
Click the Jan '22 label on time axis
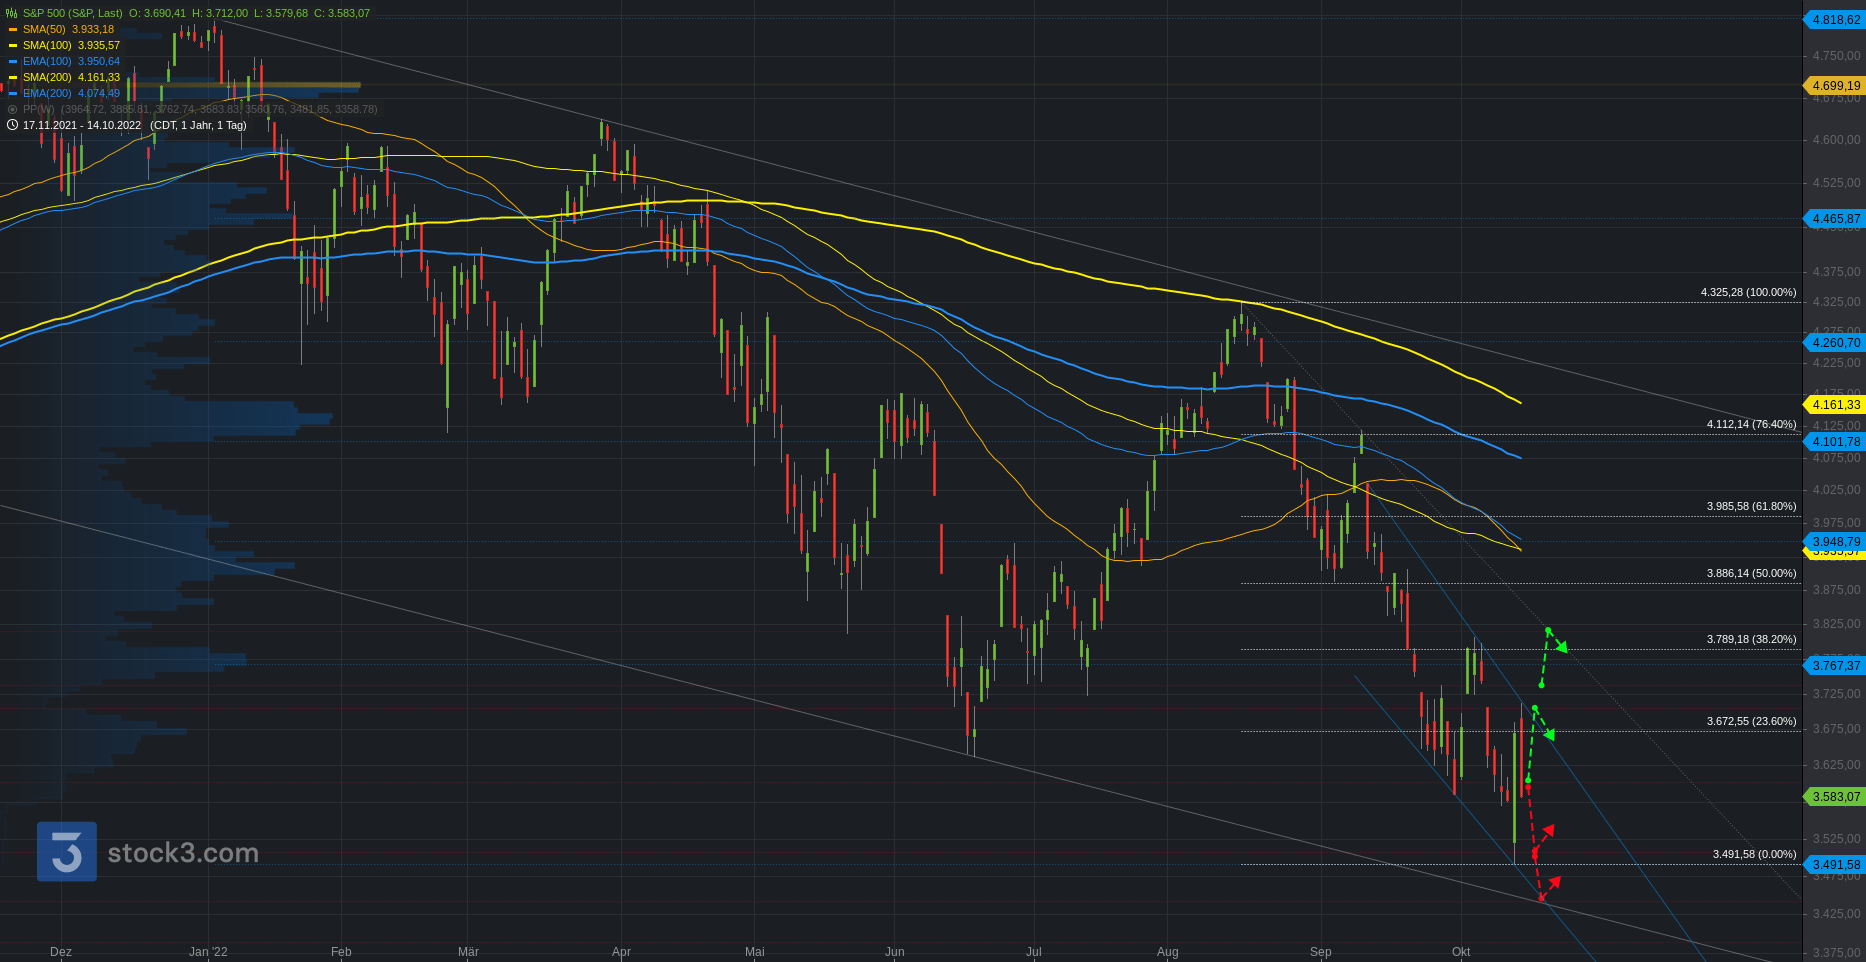[x=208, y=952]
